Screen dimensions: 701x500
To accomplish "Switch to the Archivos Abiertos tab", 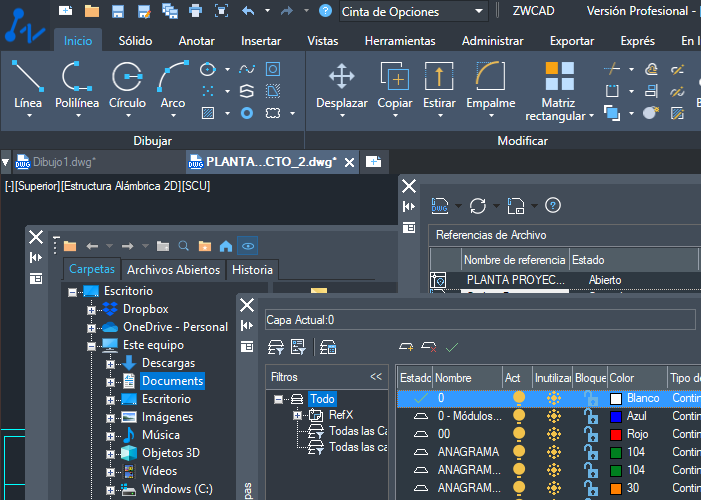I will click(x=174, y=269).
